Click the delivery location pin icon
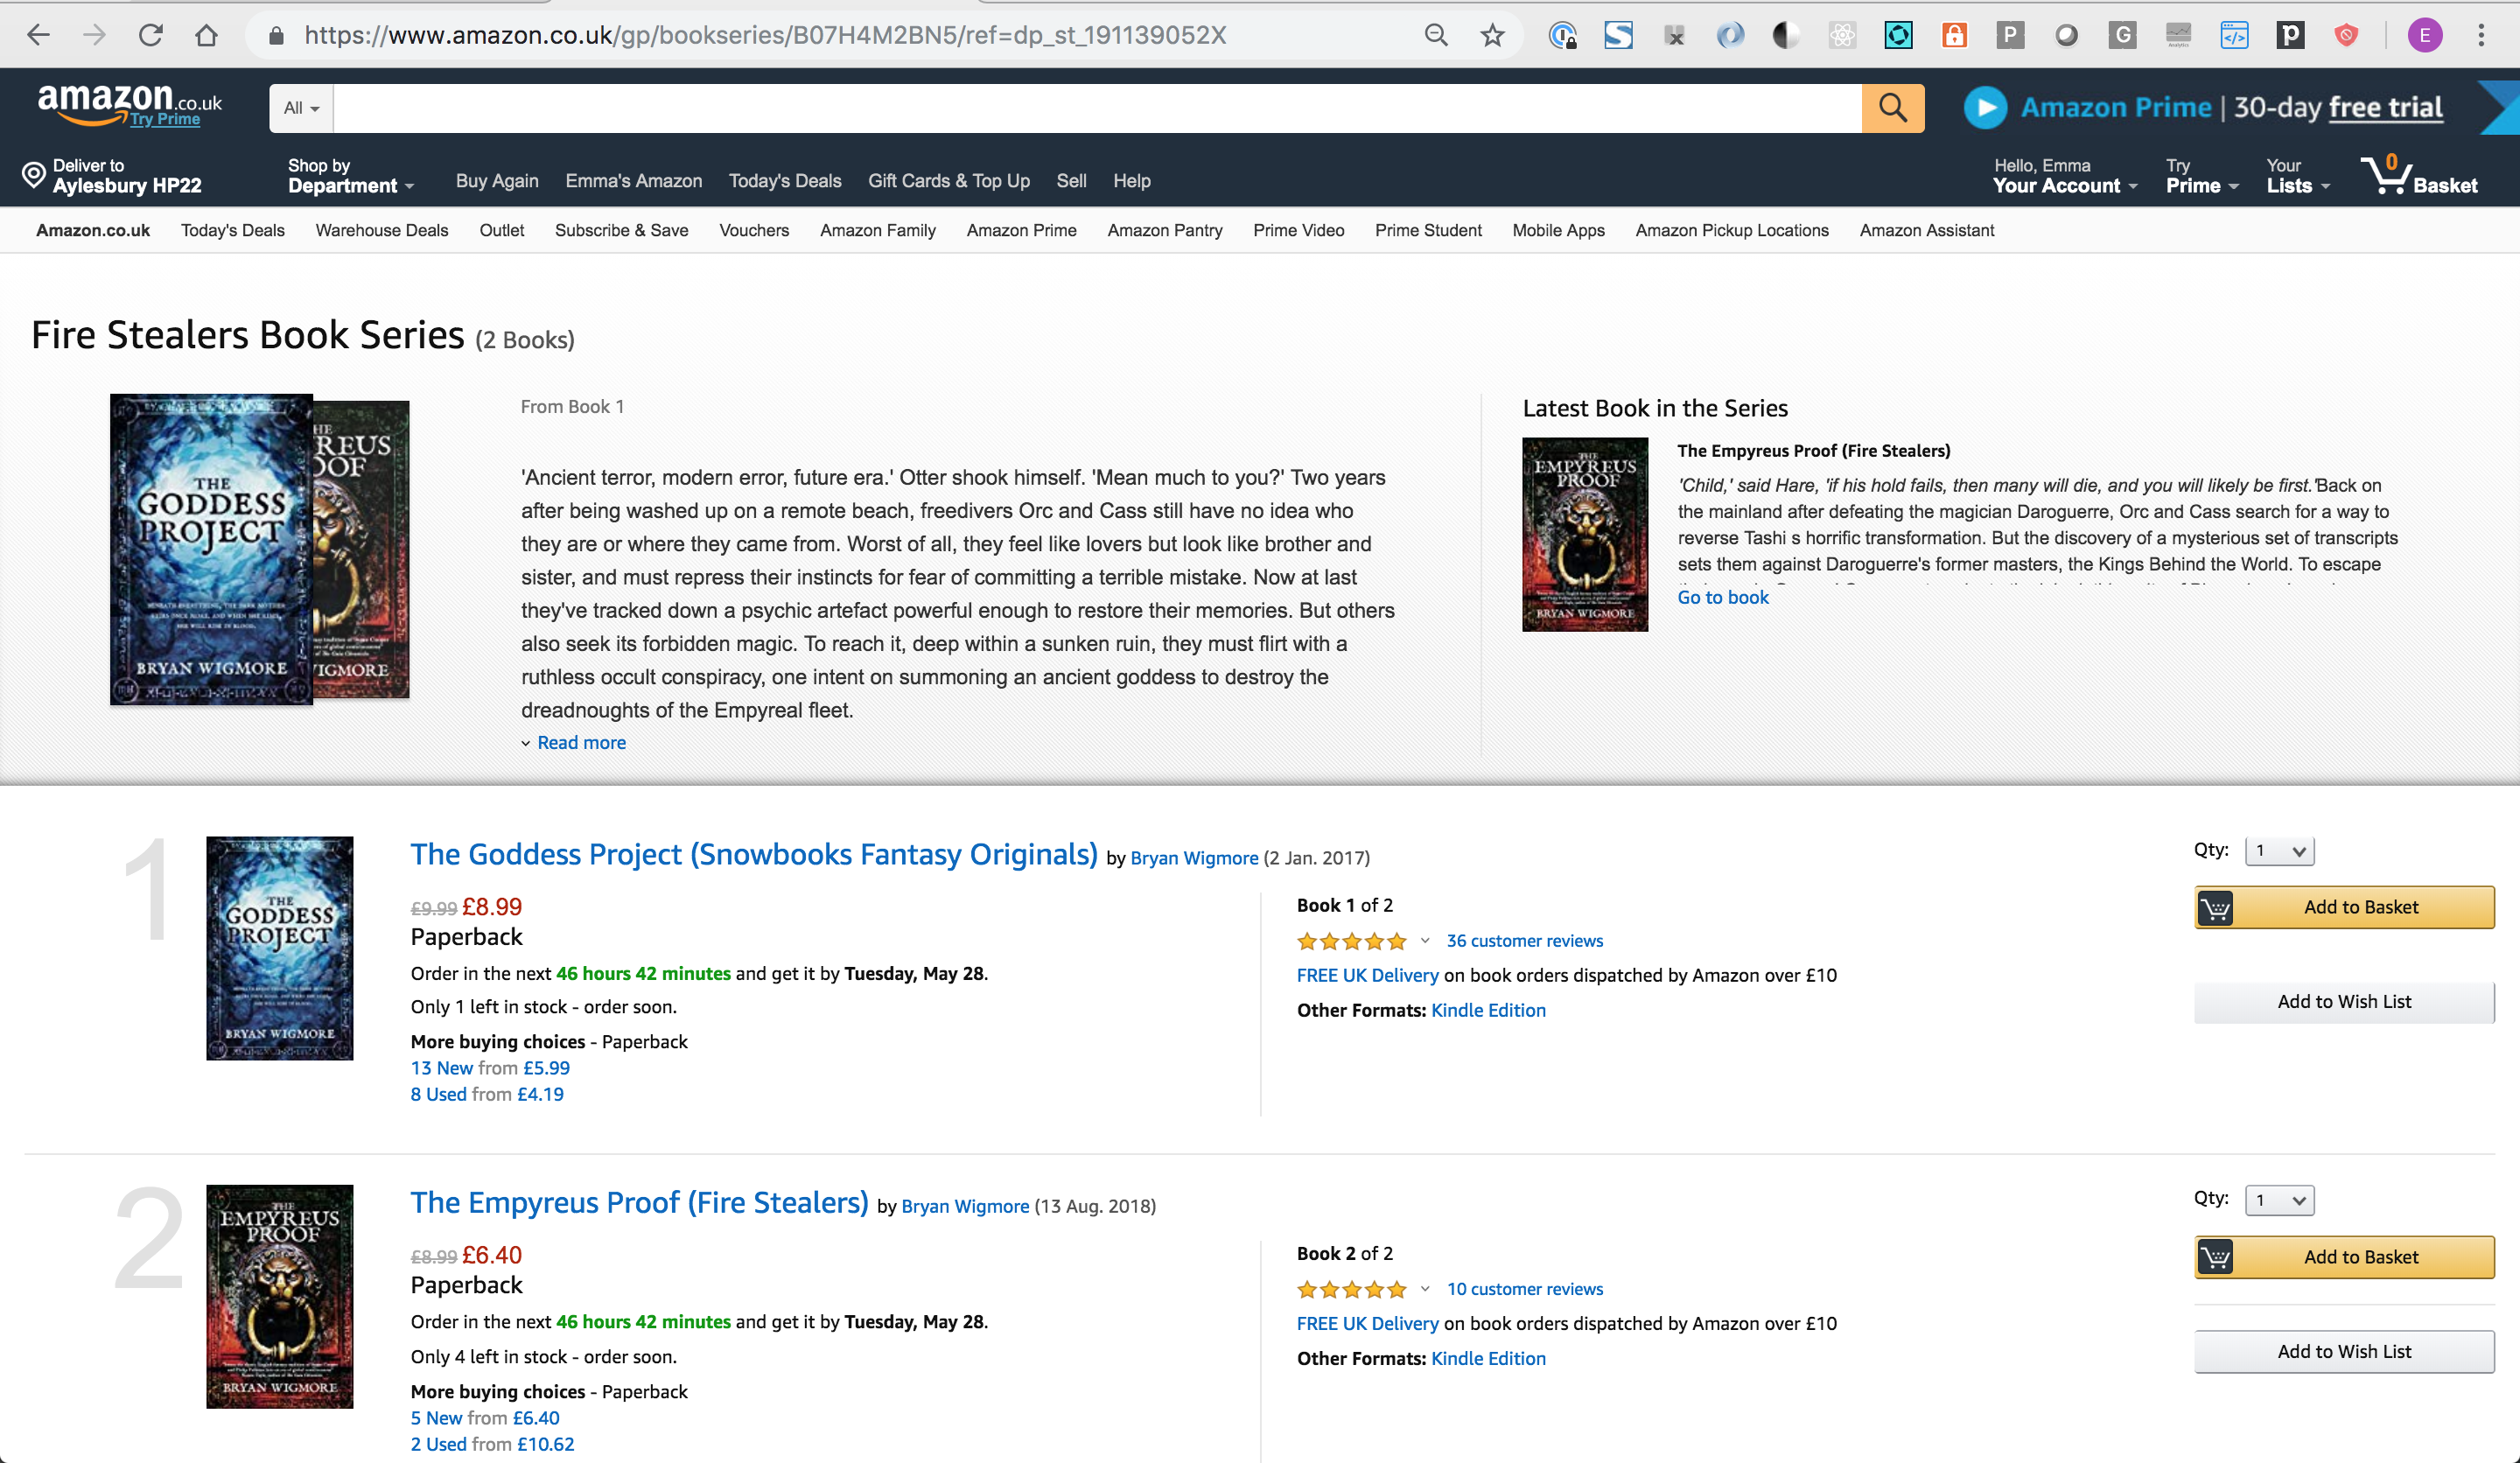Viewport: 2520px width, 1463px height. (34, 175)
